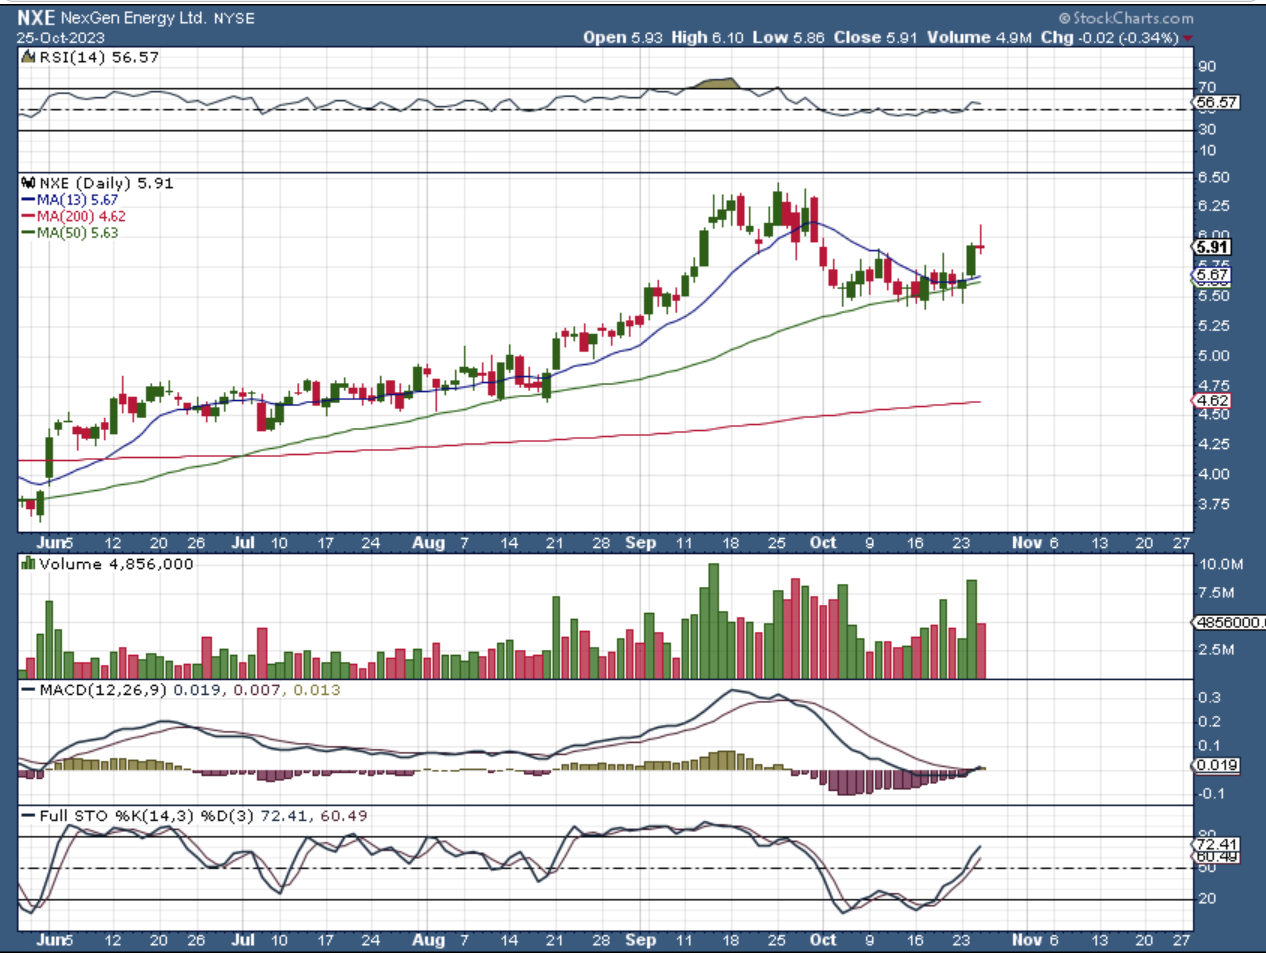Click the 5.67 moving average axis tag
1266x957 pixels.
pyautogui.click(x=1213, y=274)
